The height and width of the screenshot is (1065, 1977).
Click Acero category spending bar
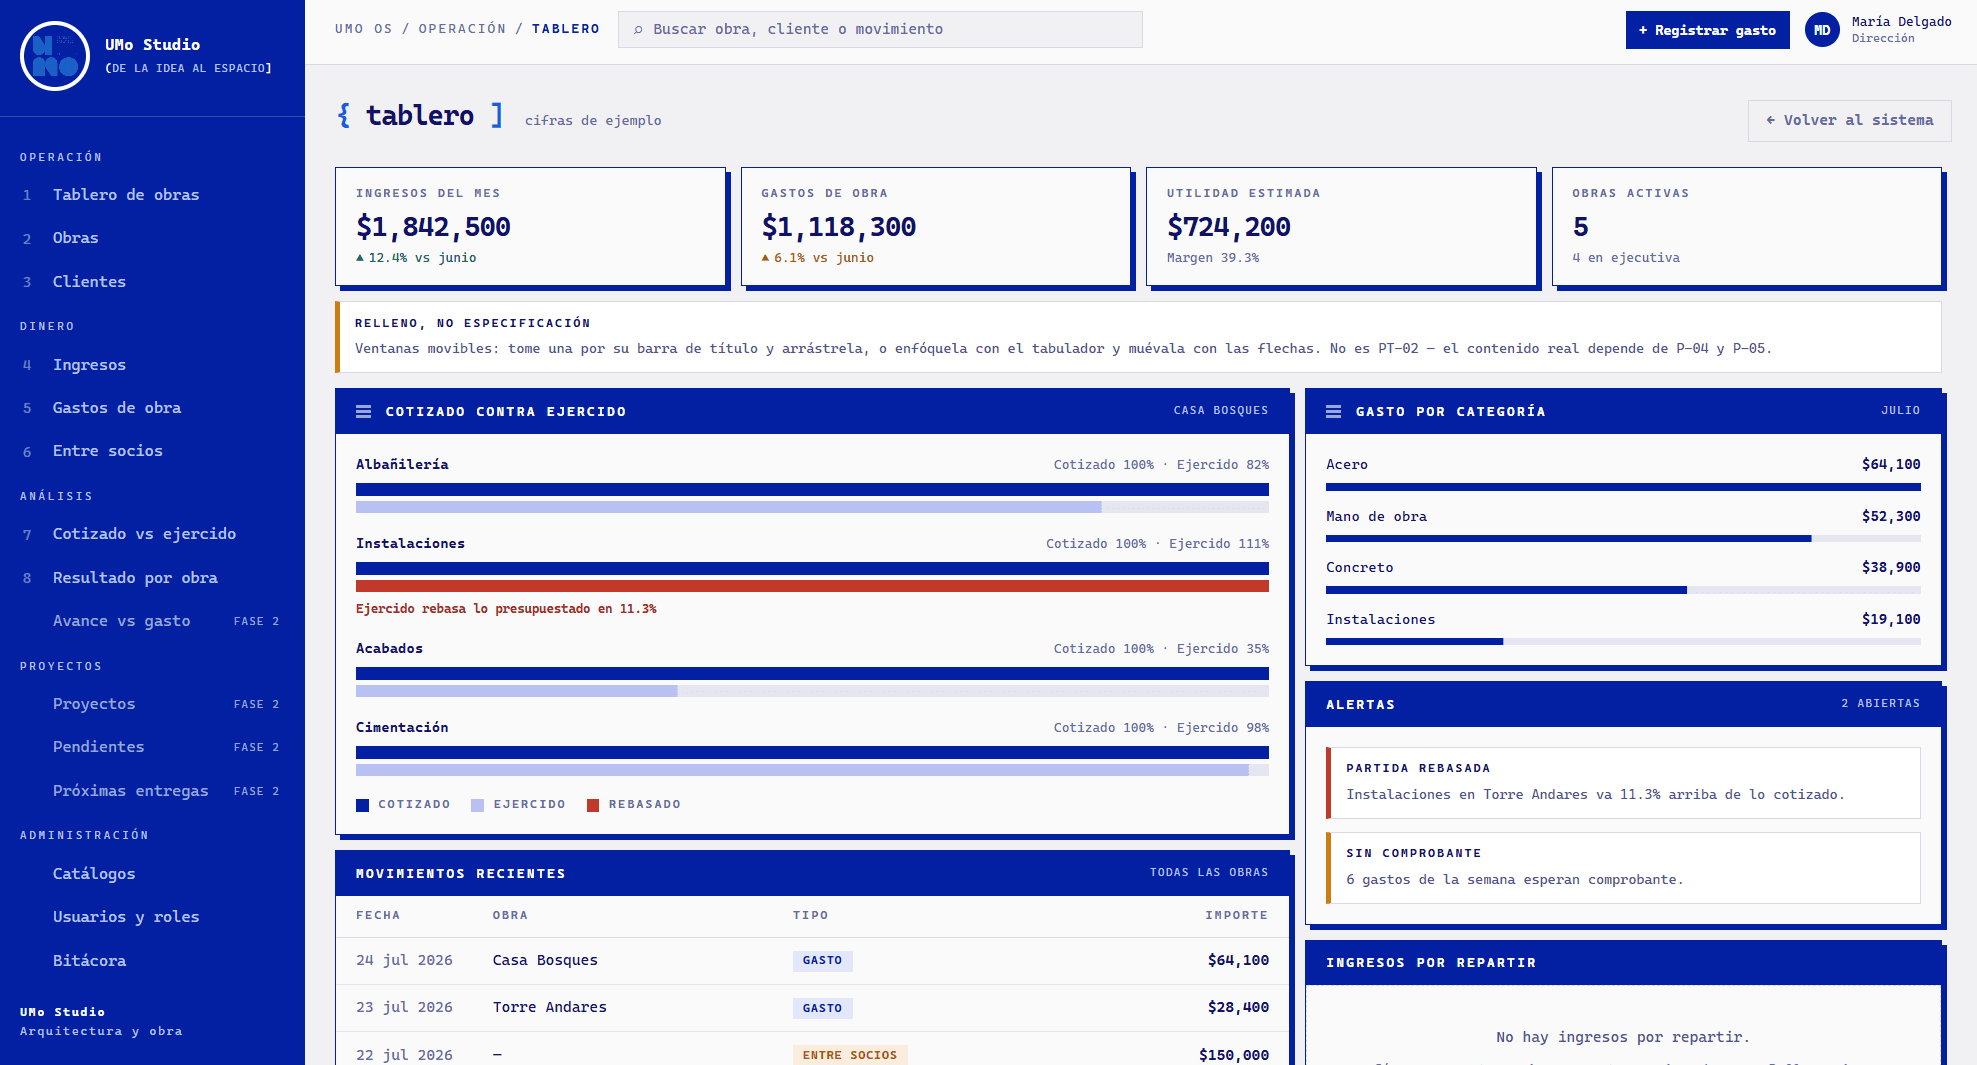(1623, 487)
